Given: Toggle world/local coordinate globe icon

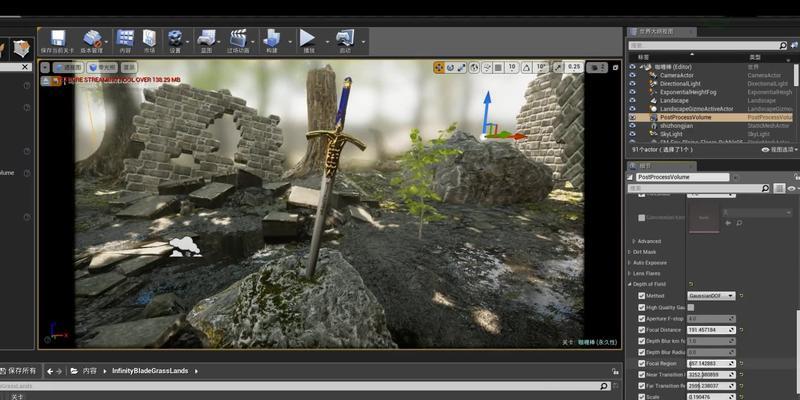Looking at the screenshot, I should point(474,67).
